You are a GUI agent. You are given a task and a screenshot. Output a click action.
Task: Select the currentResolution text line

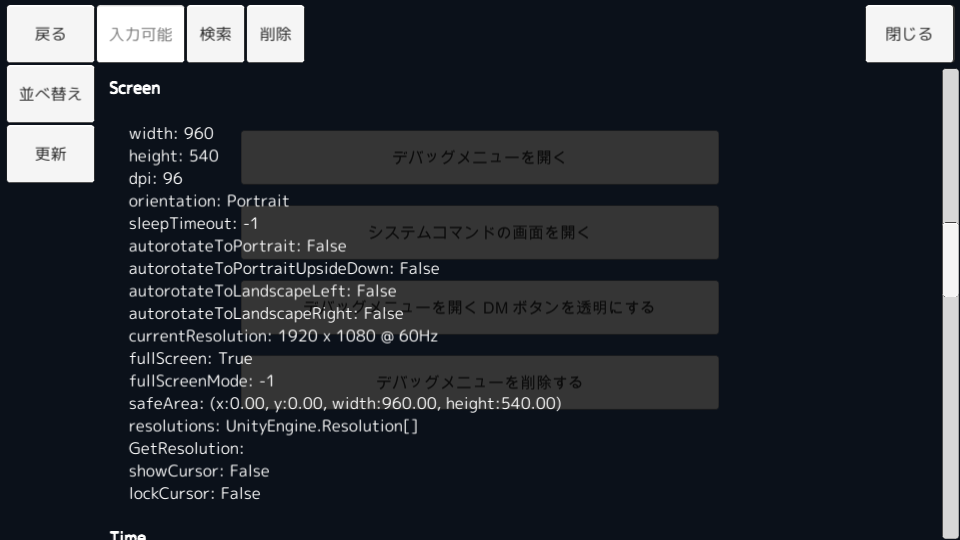(x=283, y=336)
